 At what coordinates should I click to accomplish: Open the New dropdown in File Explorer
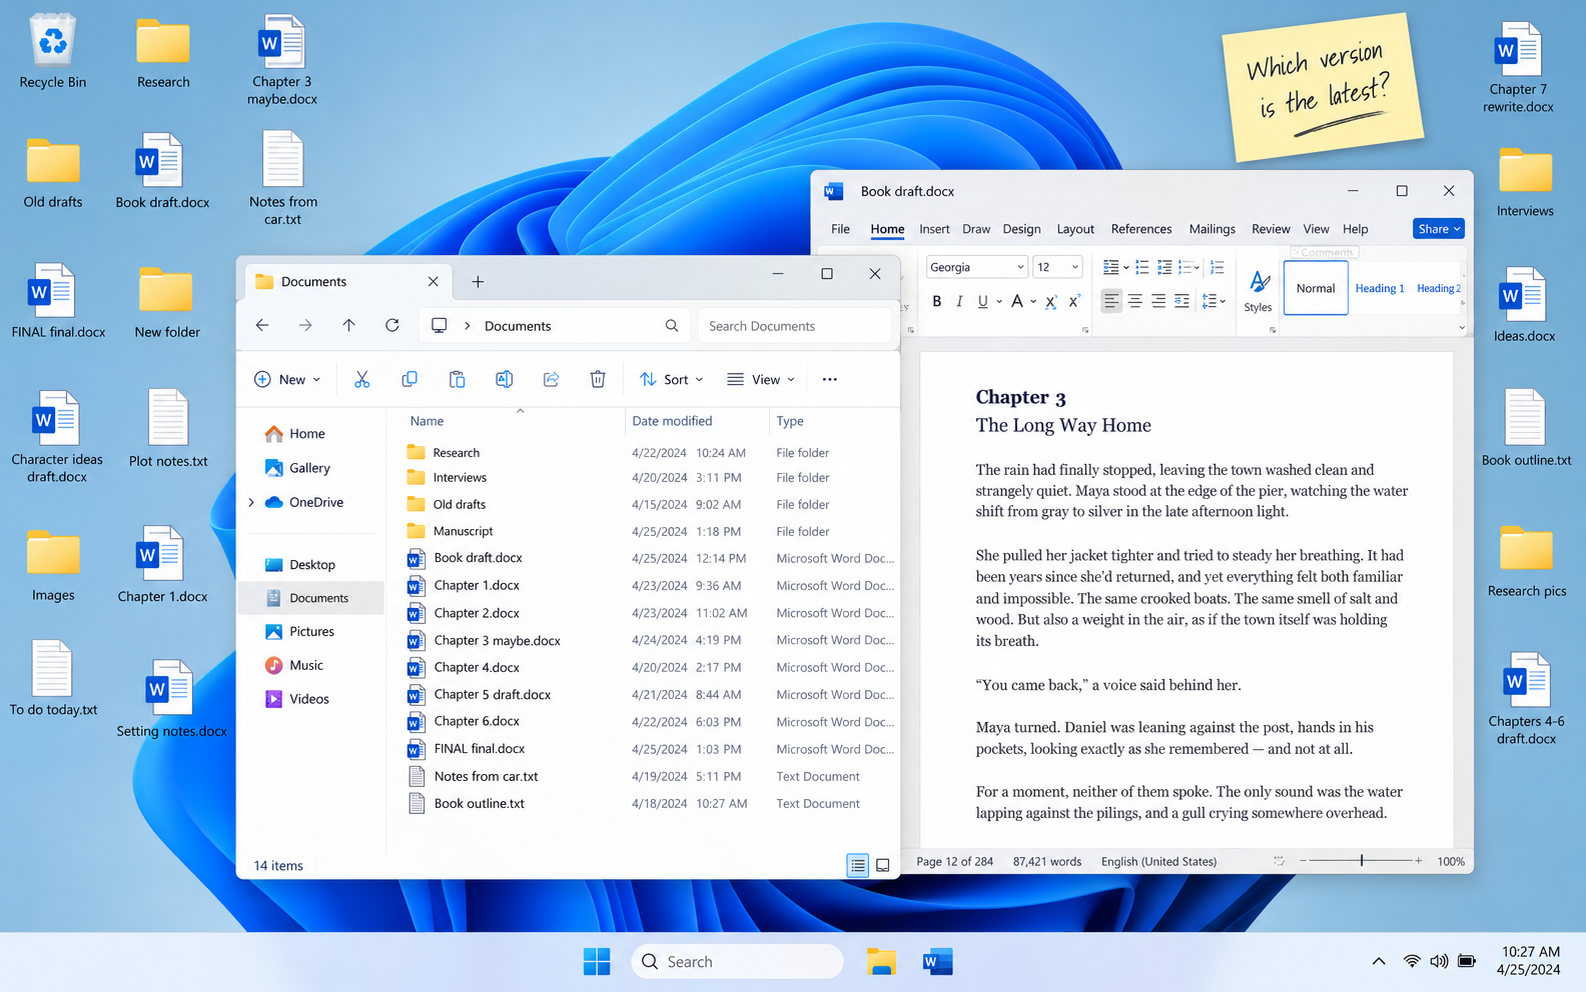(287, 379)
